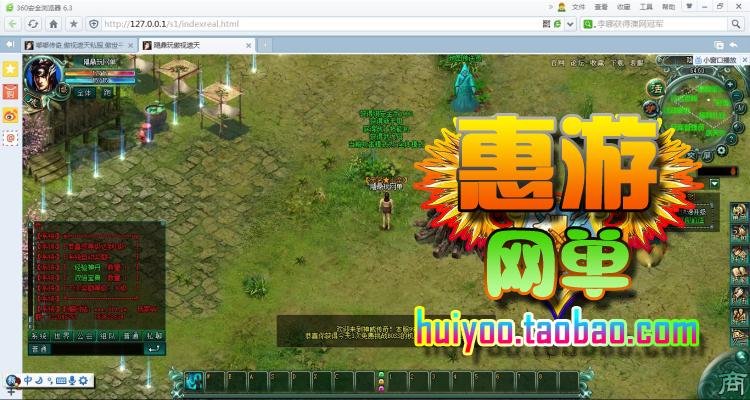This screenshot has height=400, width=750.
Task: Select the 公会 chat channel tab
Action: [x=86, y=336]
